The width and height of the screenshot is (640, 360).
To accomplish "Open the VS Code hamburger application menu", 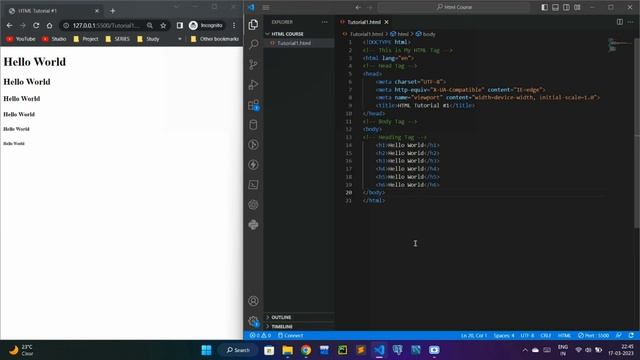I will [x=266, y=7].
